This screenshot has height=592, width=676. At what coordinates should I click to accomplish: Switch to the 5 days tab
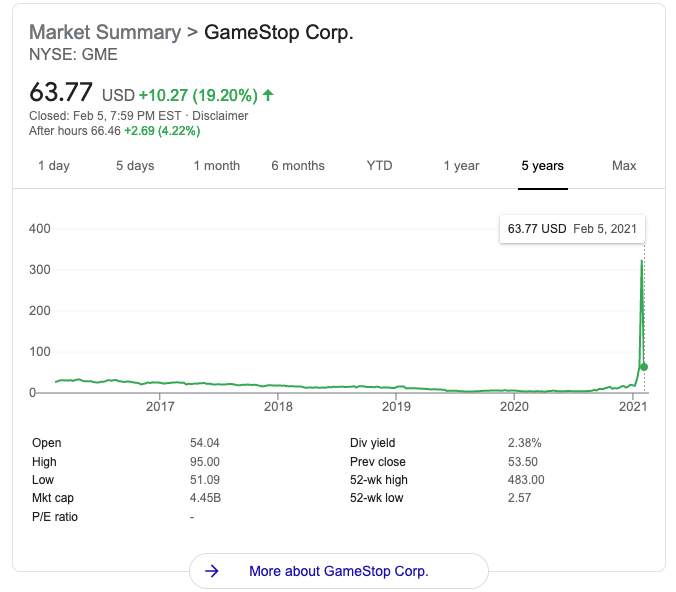[135, 166]
